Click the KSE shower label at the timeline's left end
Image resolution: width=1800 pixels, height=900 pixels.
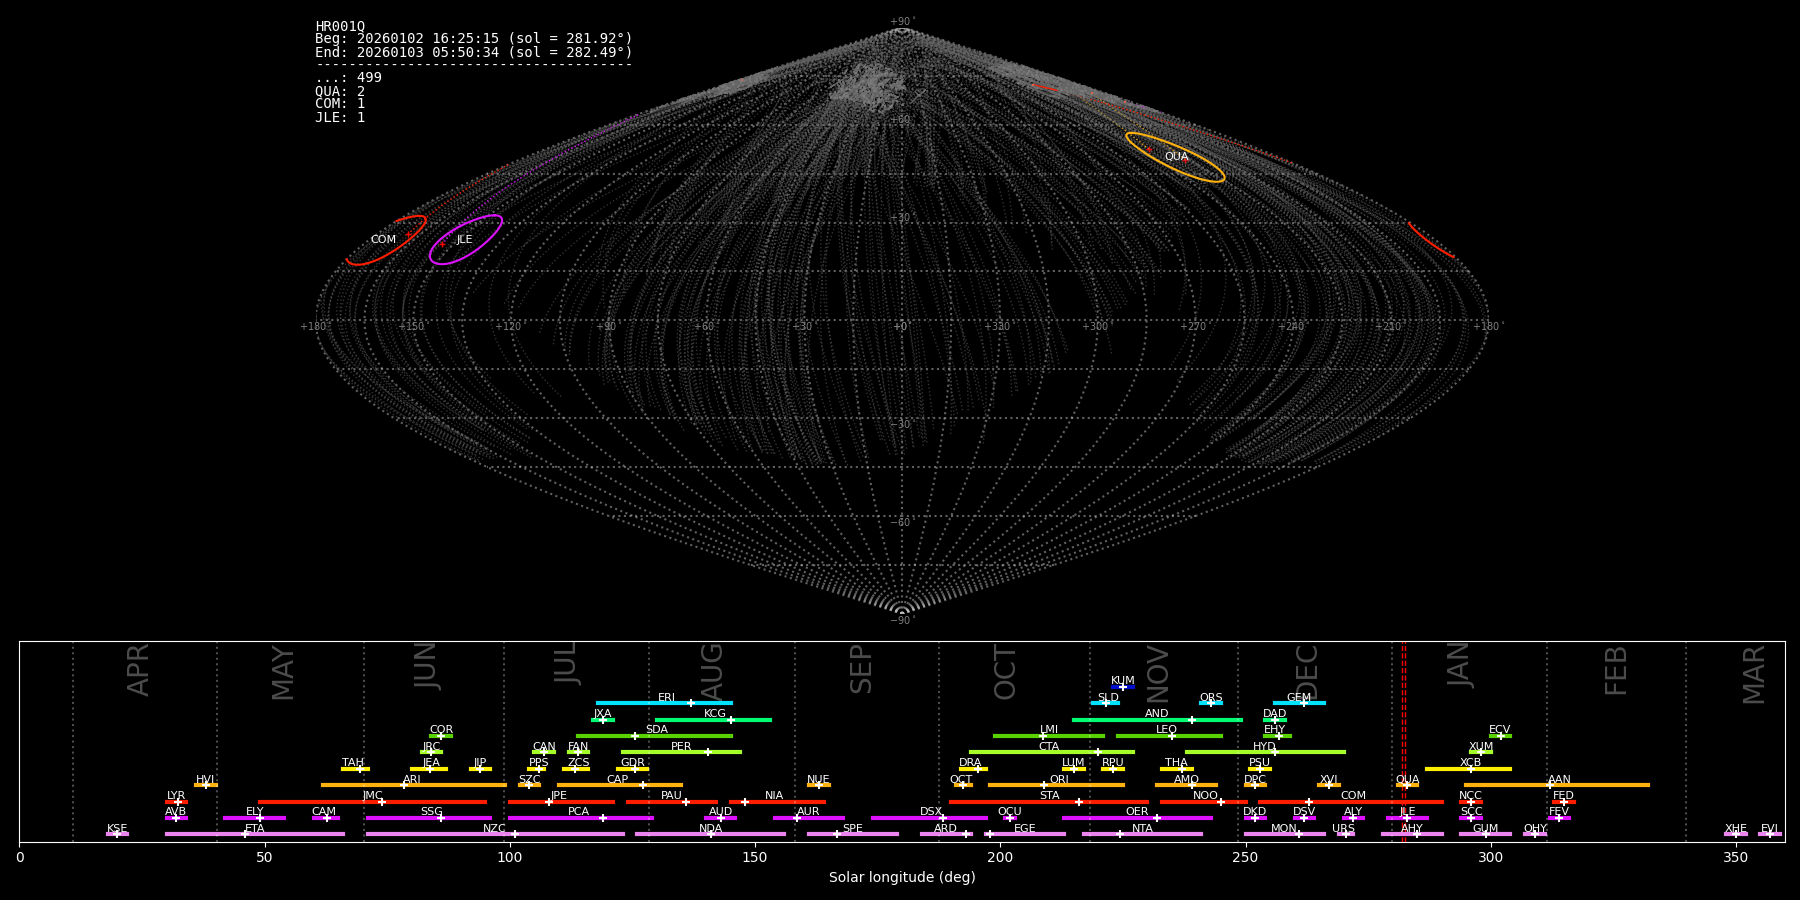(x=117, y=829)
